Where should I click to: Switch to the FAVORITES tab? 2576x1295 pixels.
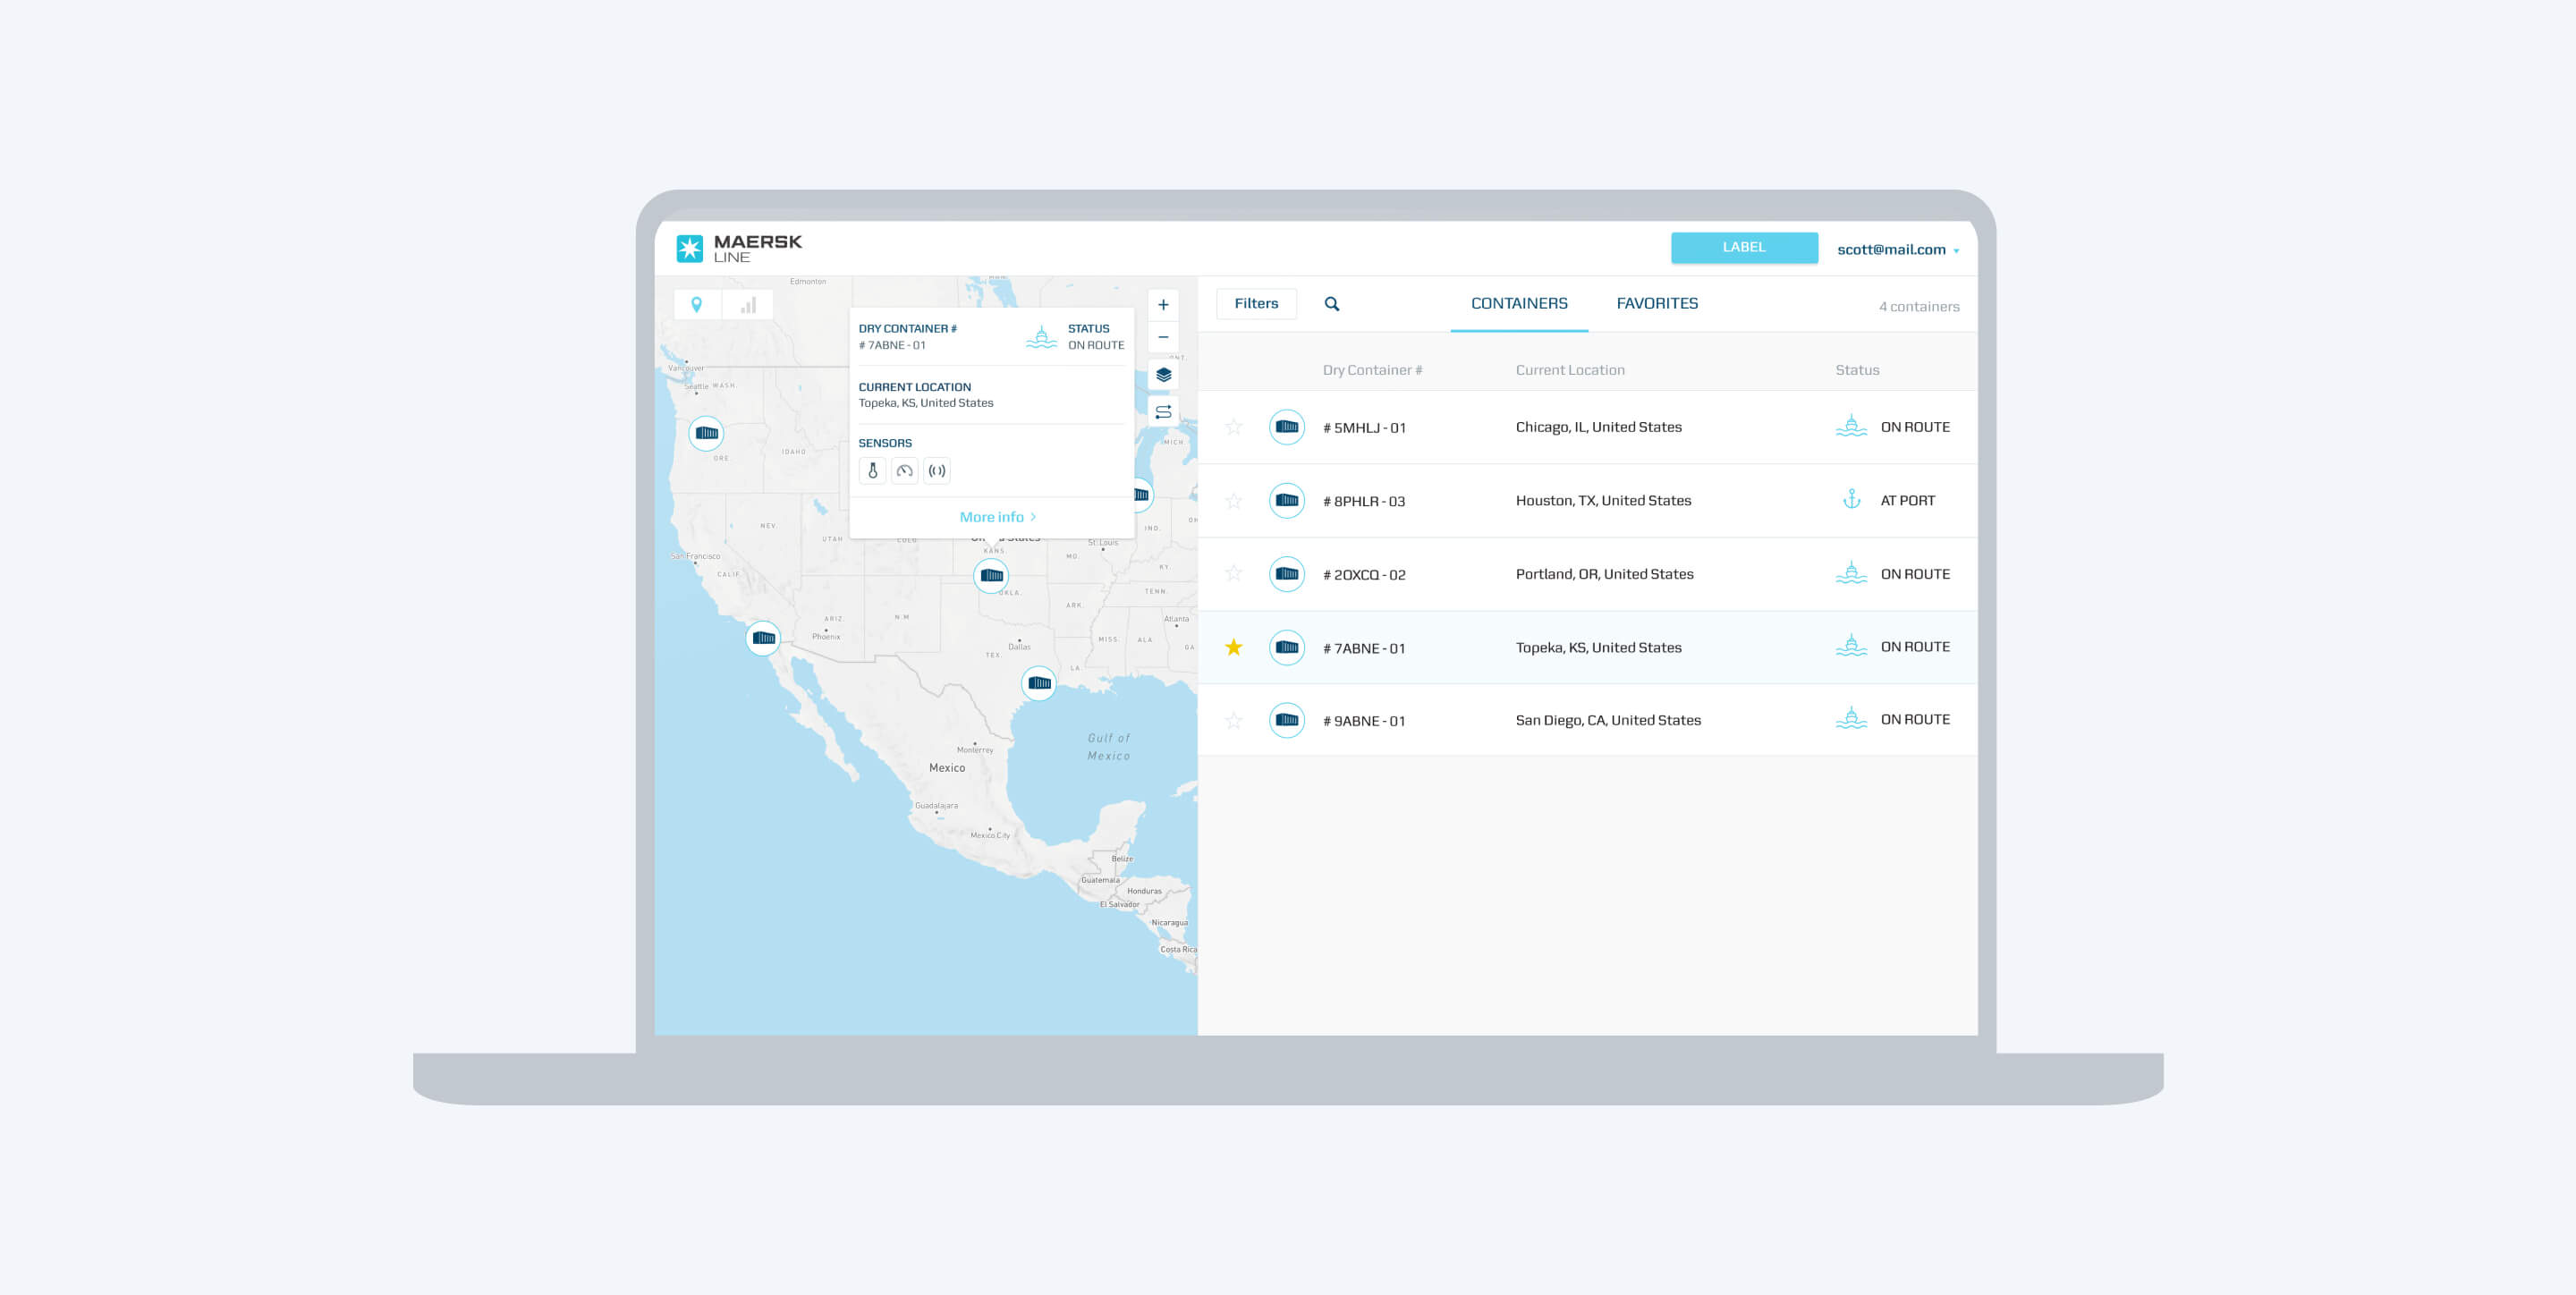point(1657,304)
